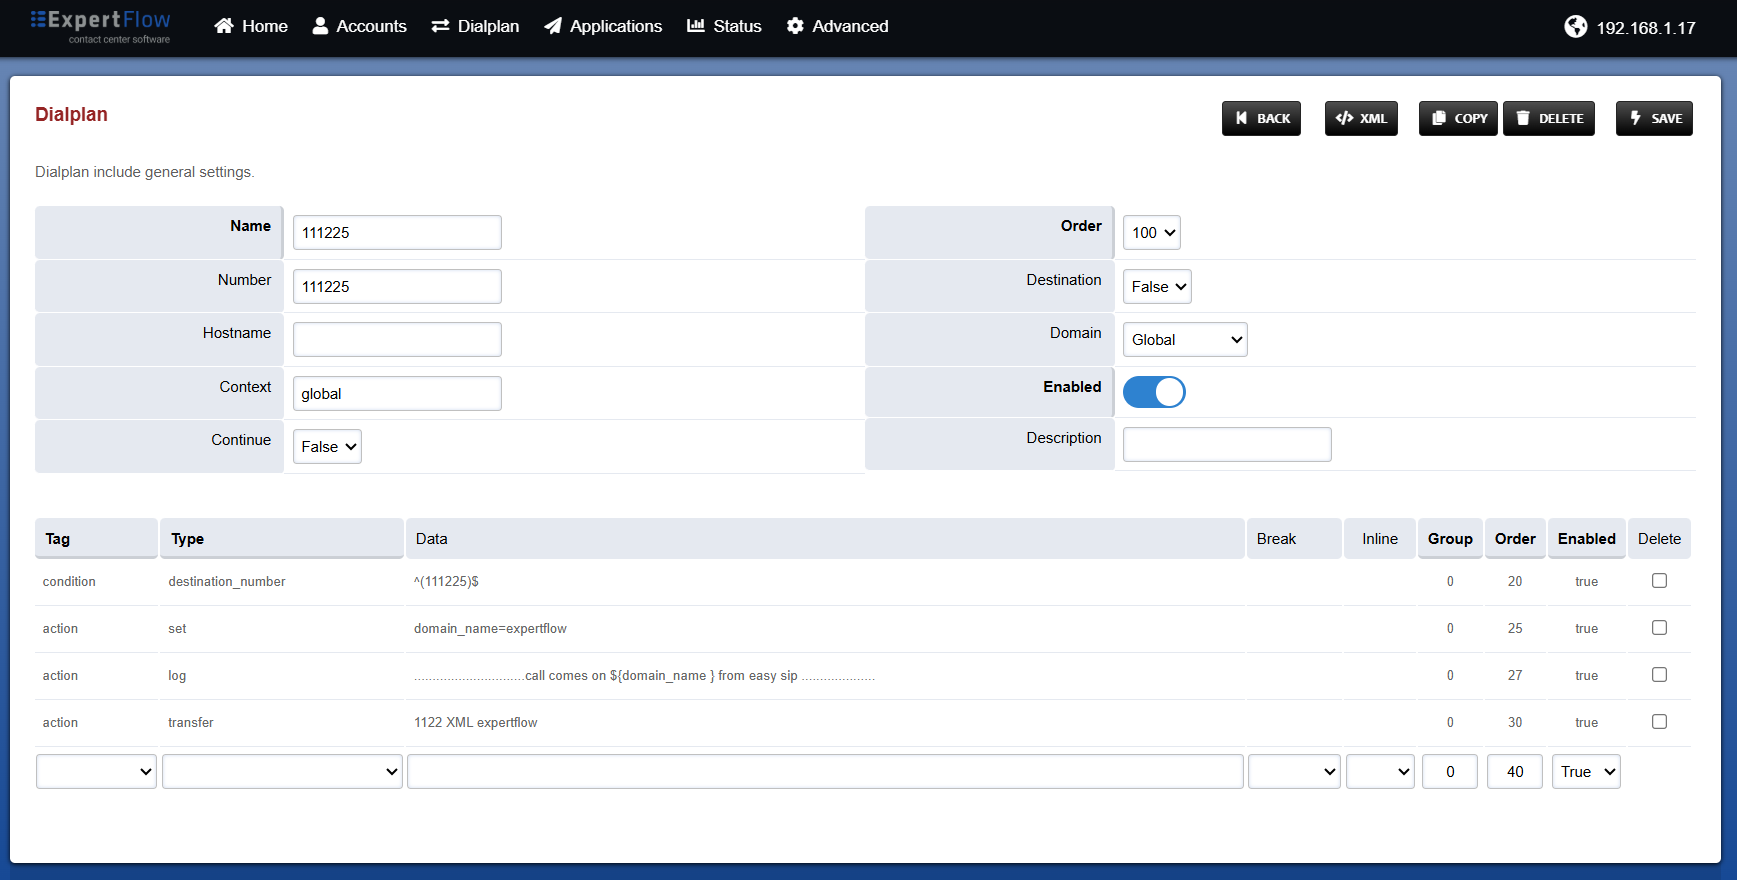Viewport: 1737px width, 880px height.
Task: Click the Description input field
Action: [x=1227, y=445]
